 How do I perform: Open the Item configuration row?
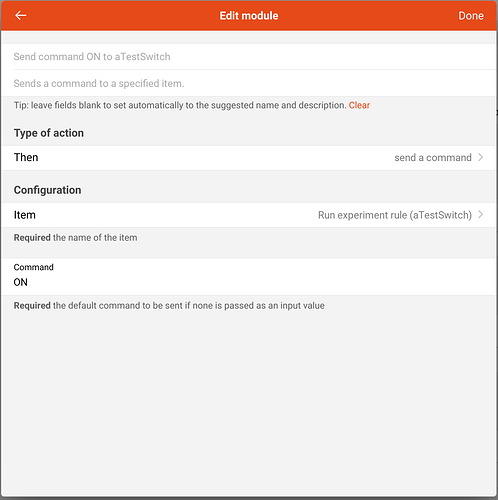tap(249, 215)
